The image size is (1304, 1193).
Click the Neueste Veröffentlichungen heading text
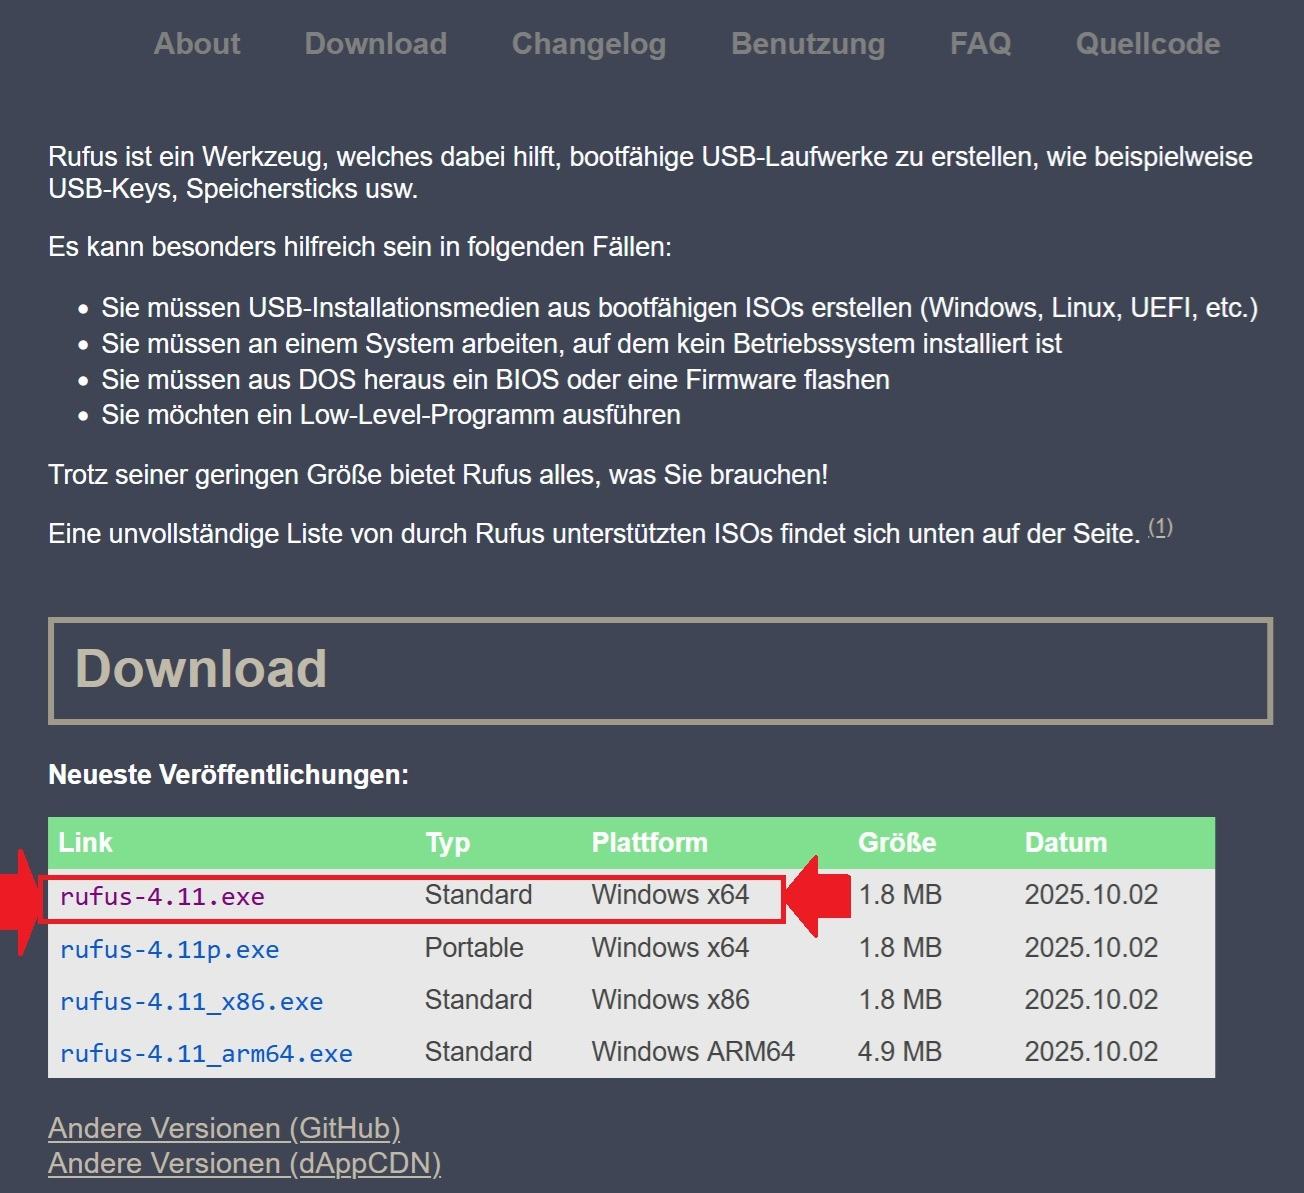tap(229, 775)
